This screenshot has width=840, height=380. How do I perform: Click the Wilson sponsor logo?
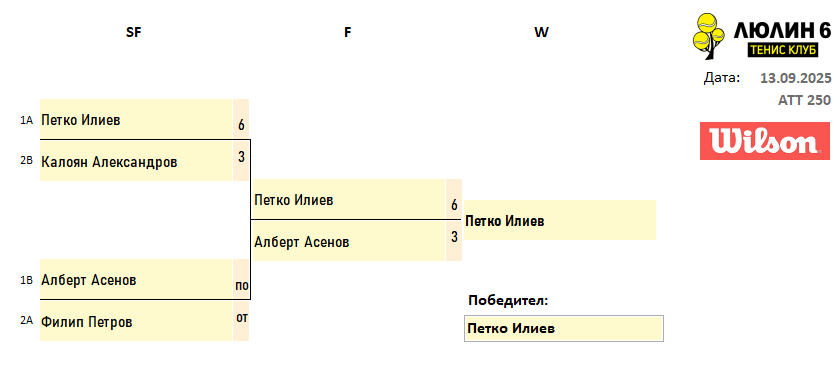[764, 141]
